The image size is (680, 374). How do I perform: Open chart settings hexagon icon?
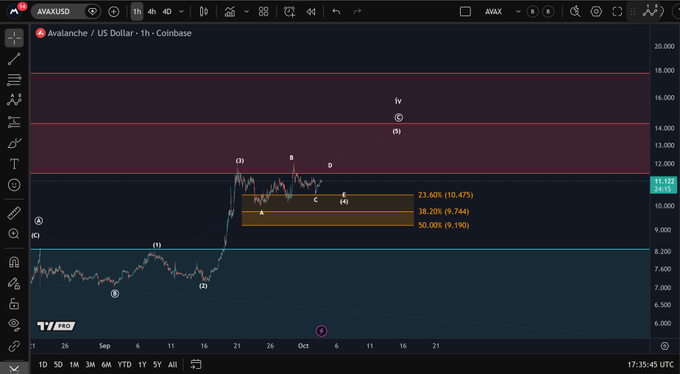[x=596, y=12]
